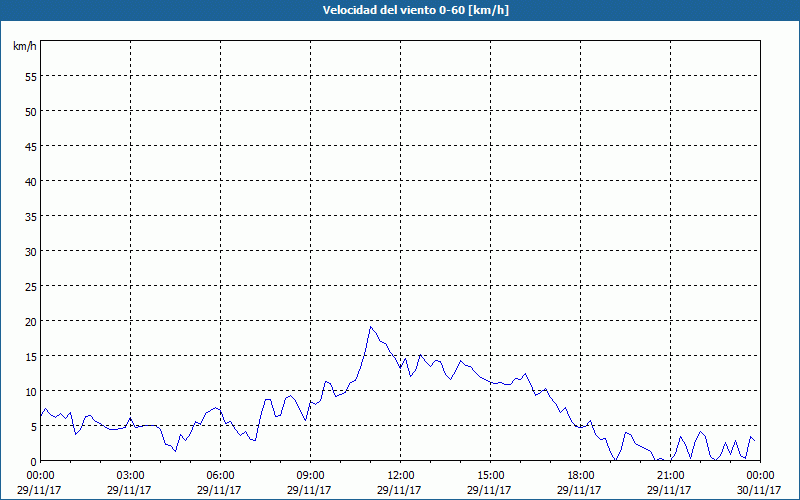
Task: Click the y-axis value 45
Action: tap(31, 146)
